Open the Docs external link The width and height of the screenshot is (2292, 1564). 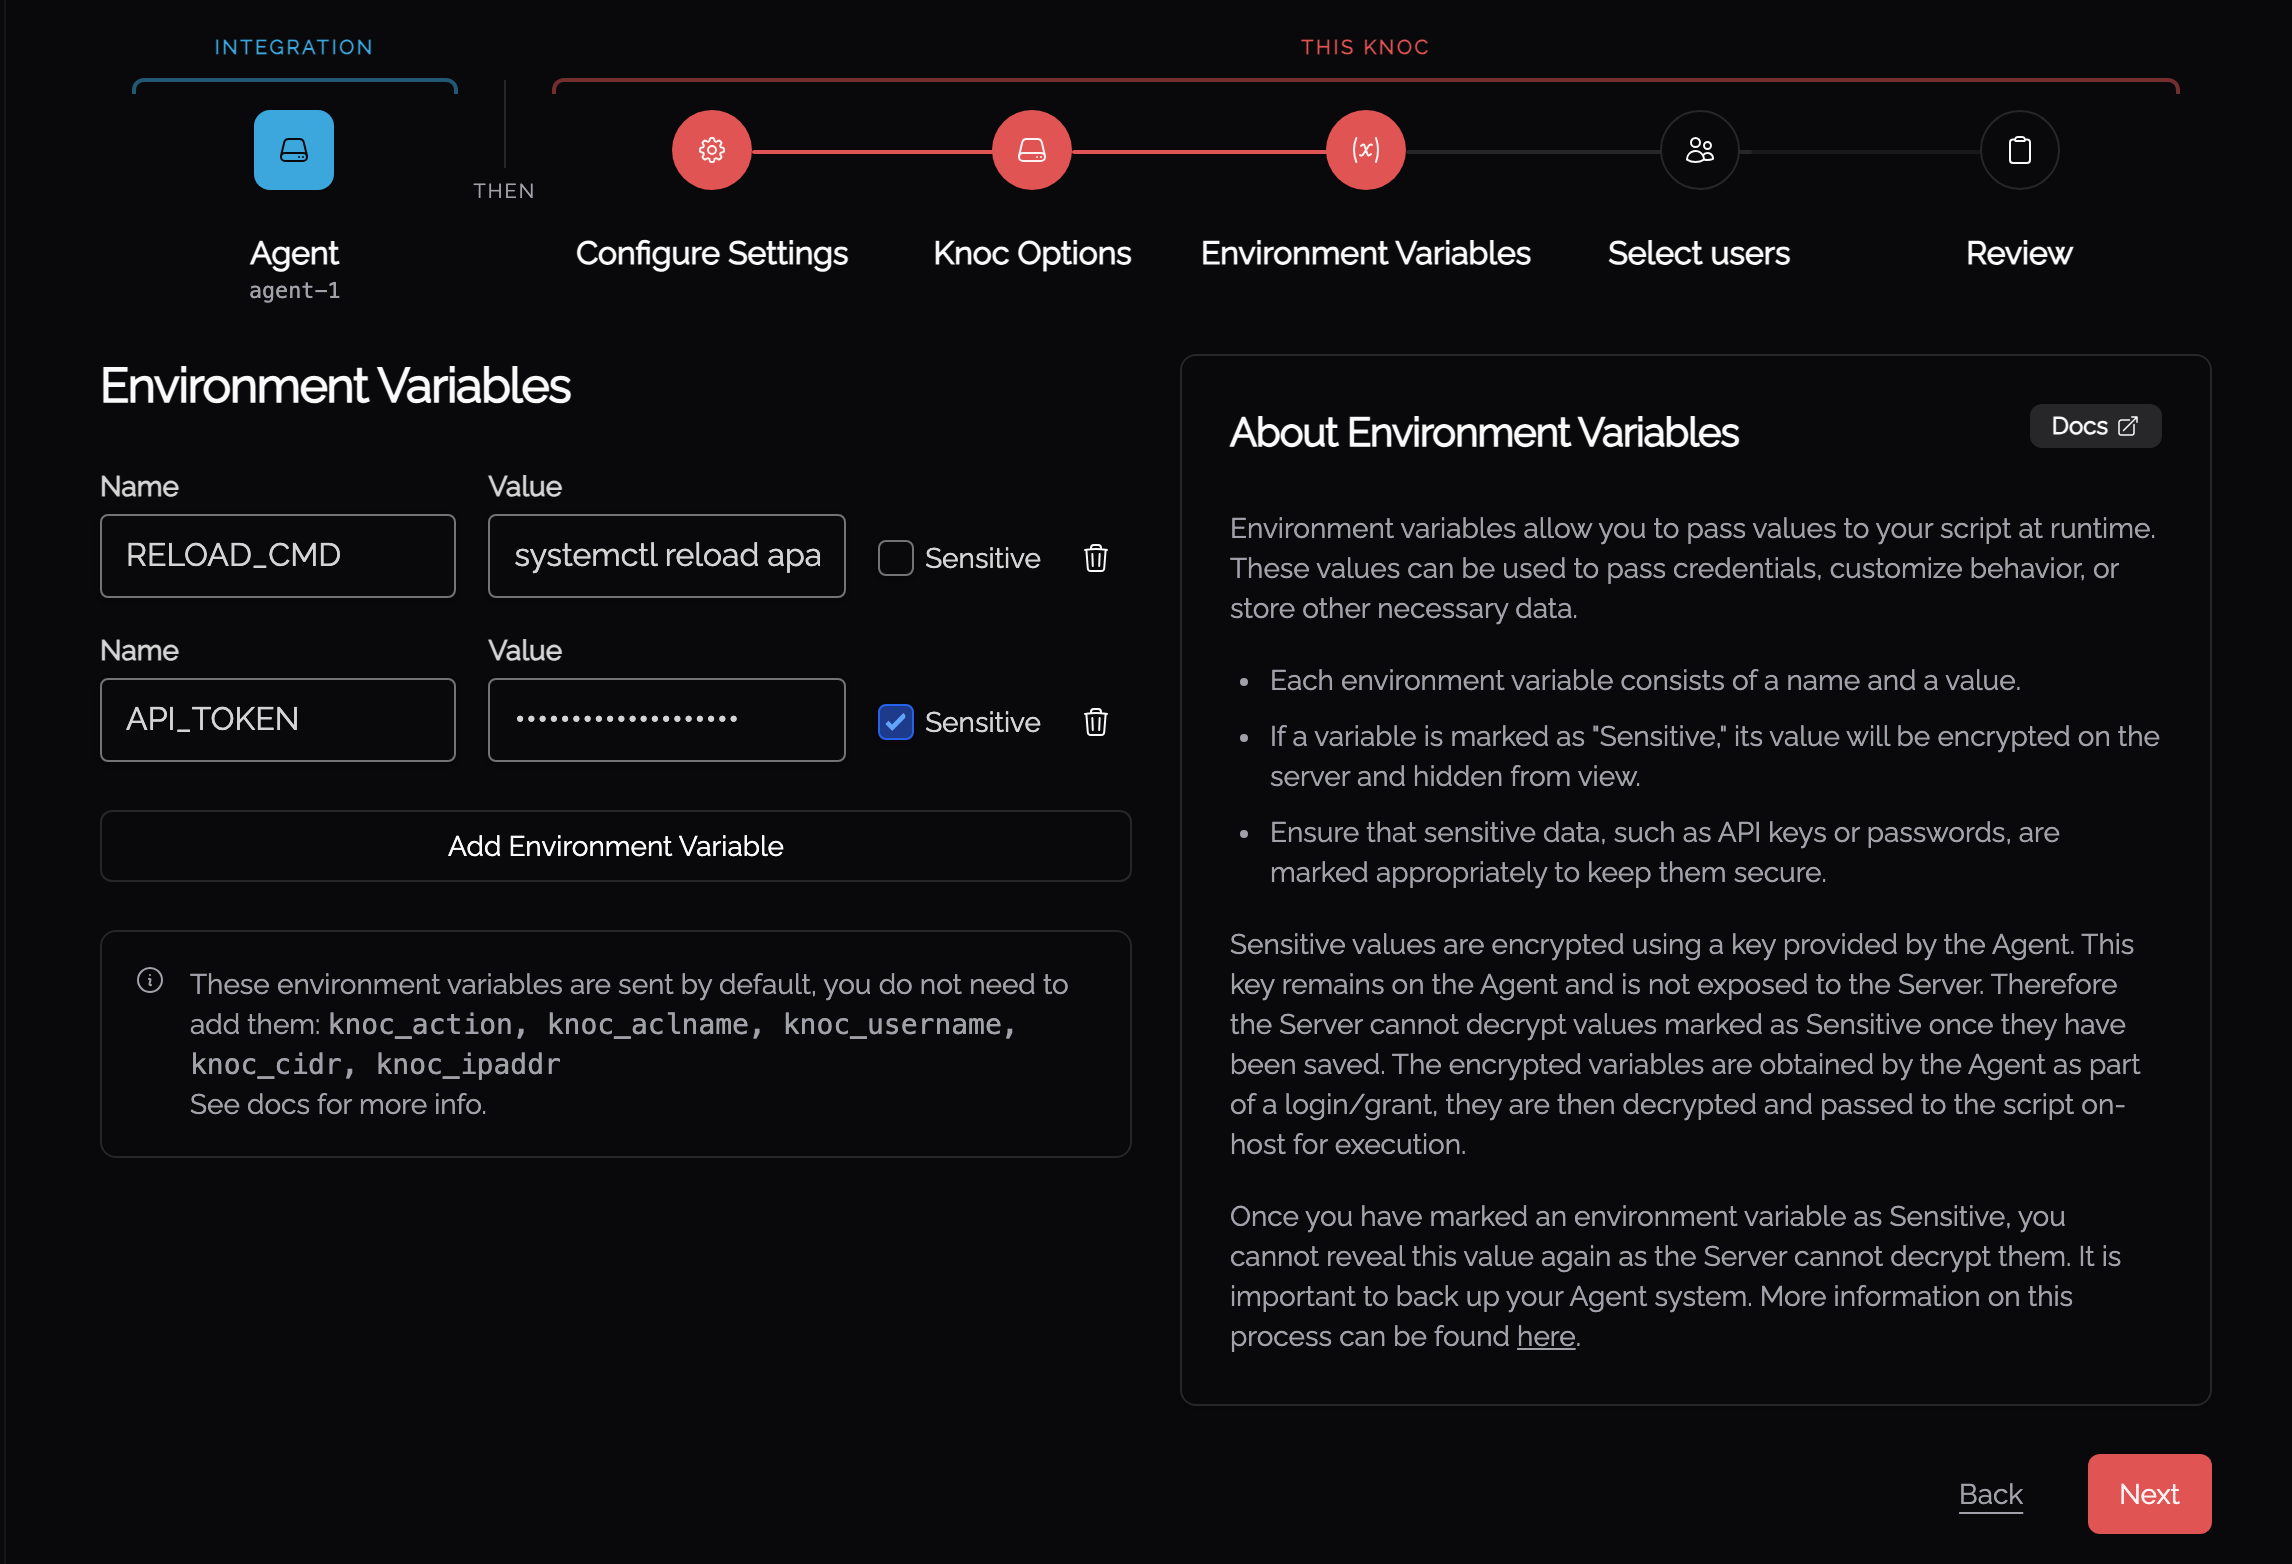pos(2095,426)
